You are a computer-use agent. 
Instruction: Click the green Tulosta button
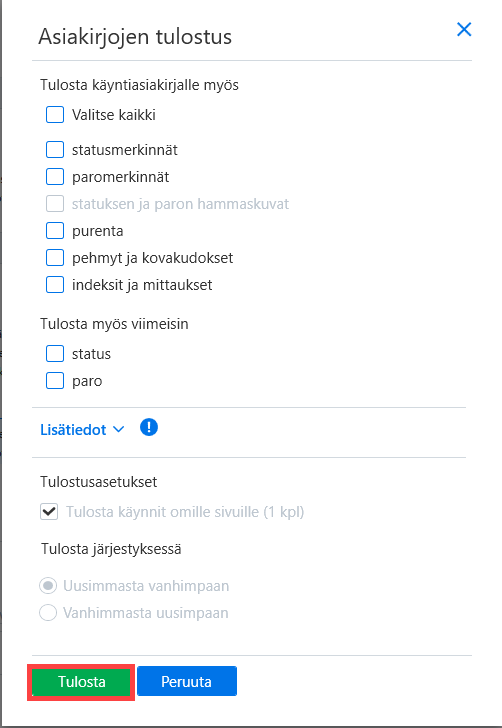[x=81, y=682]
